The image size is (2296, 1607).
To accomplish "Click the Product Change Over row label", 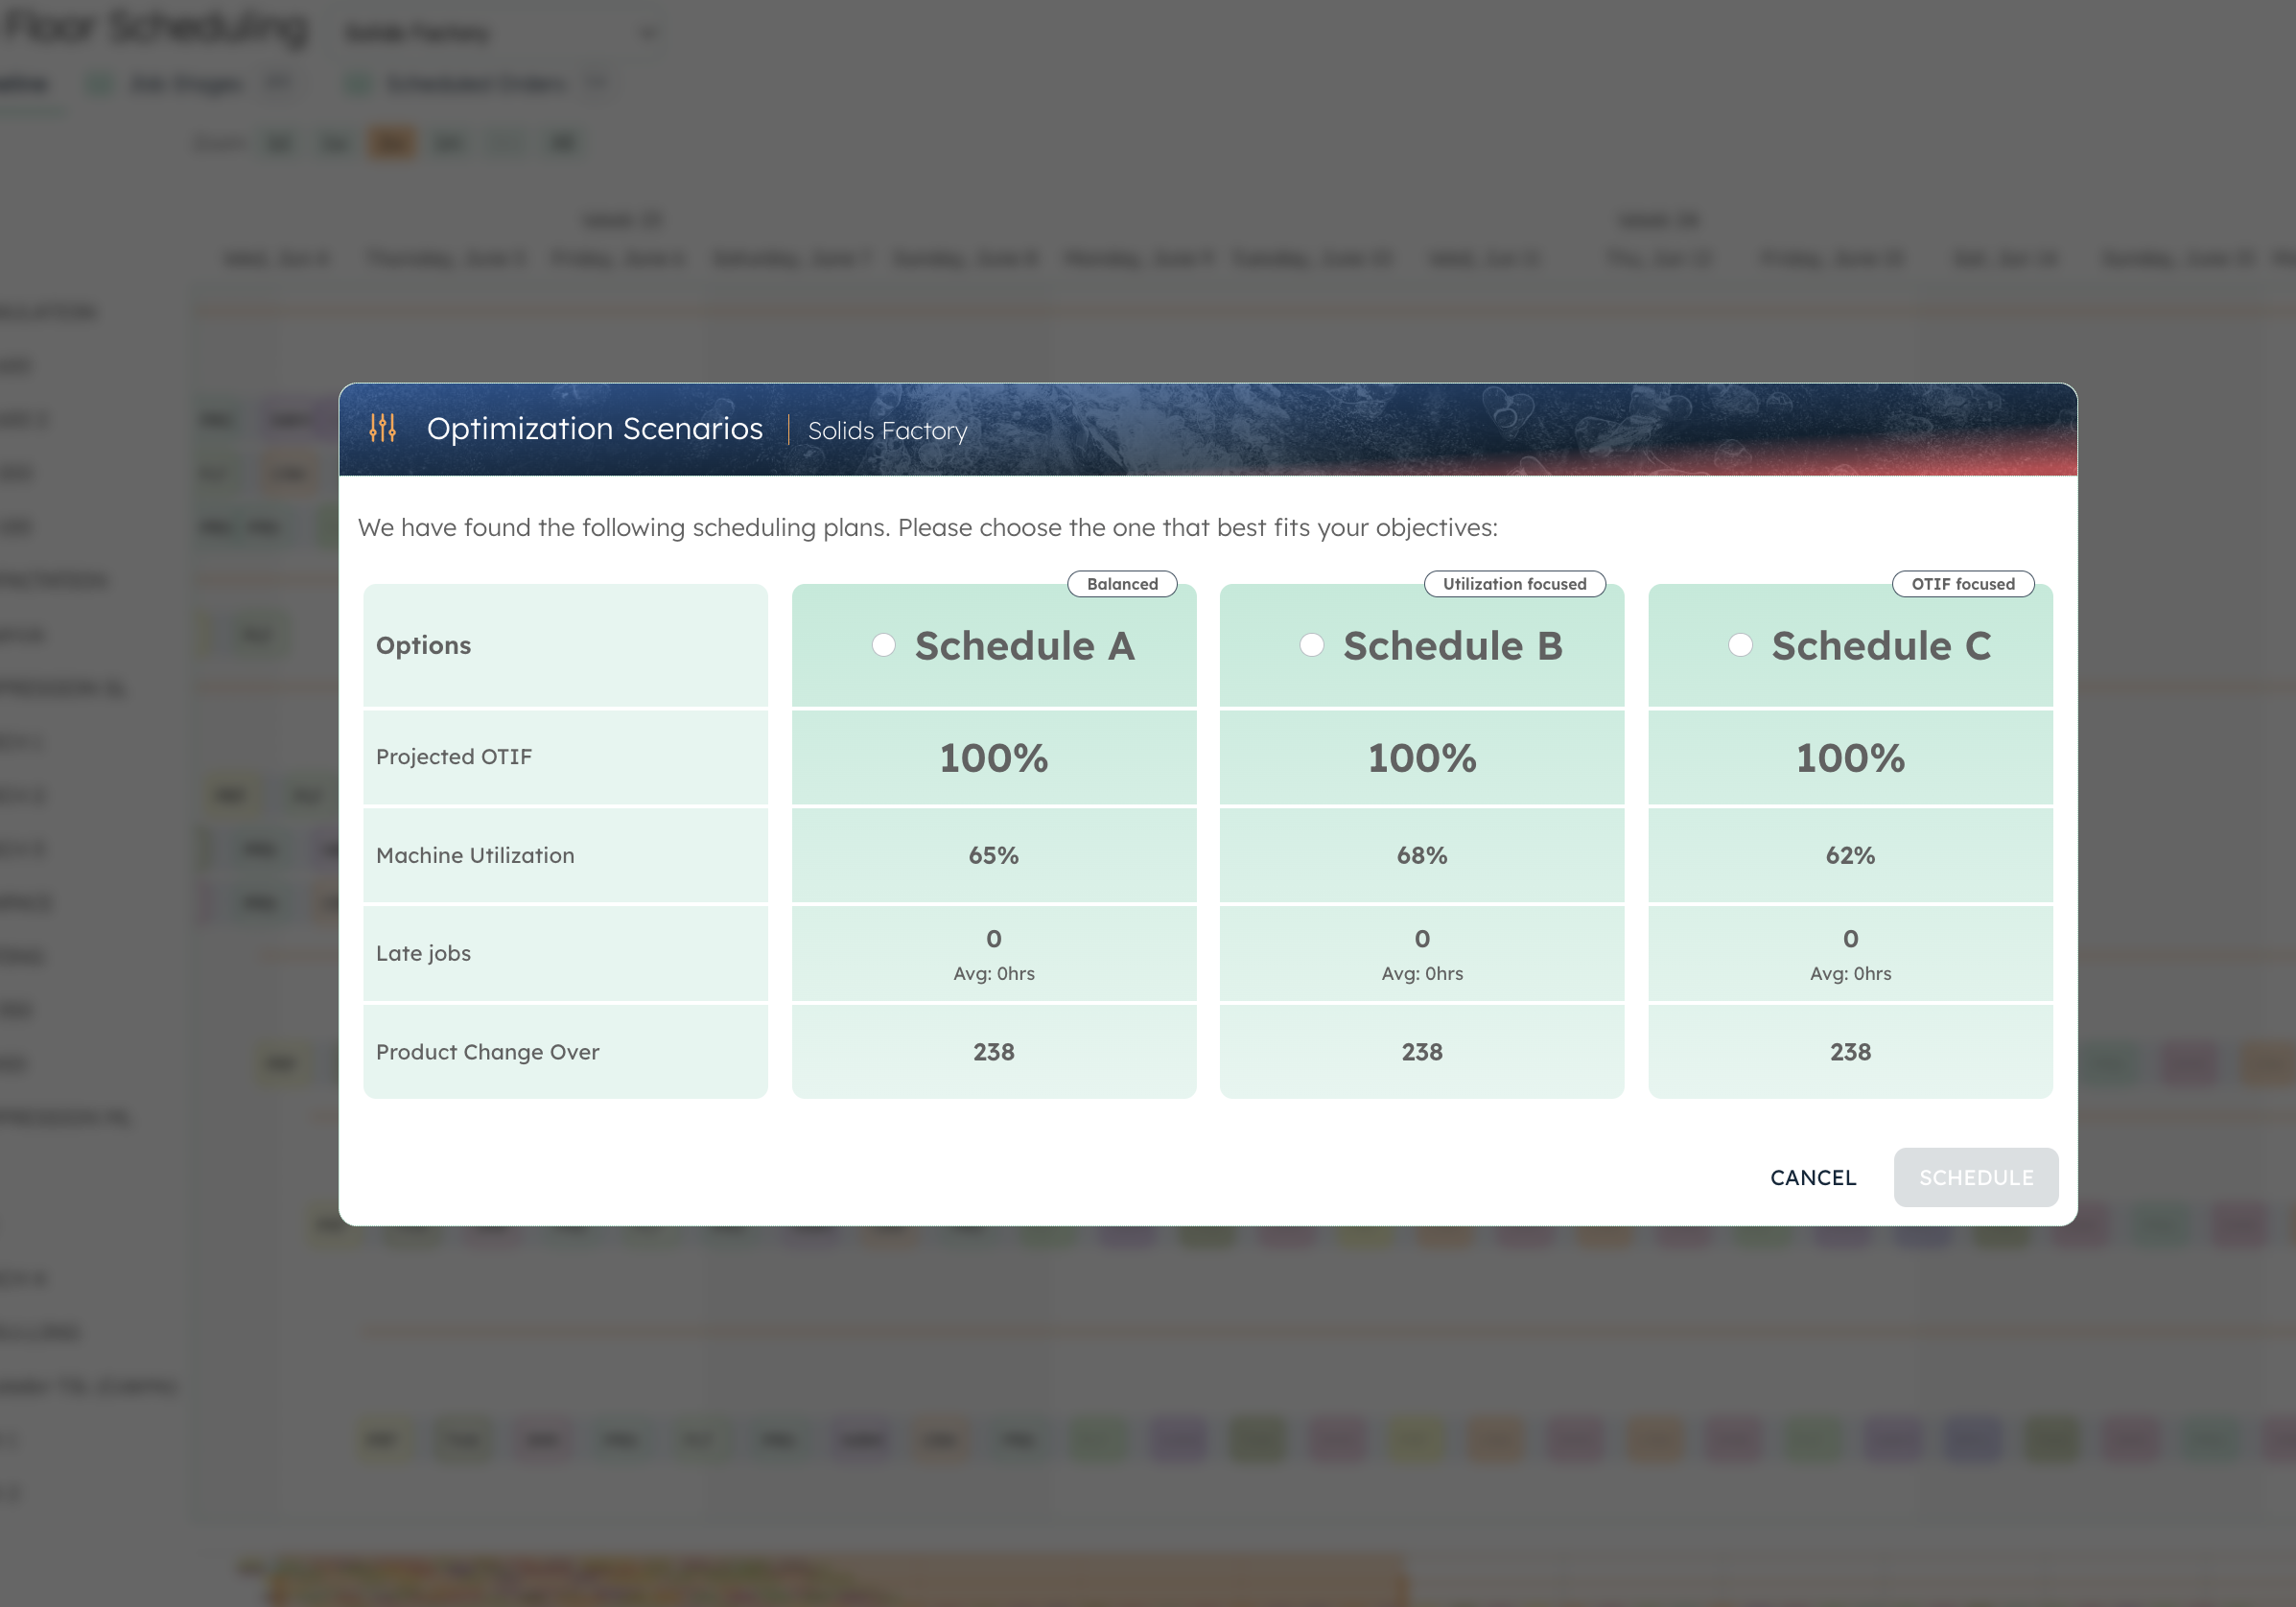I will click(x=487, y=1052).
